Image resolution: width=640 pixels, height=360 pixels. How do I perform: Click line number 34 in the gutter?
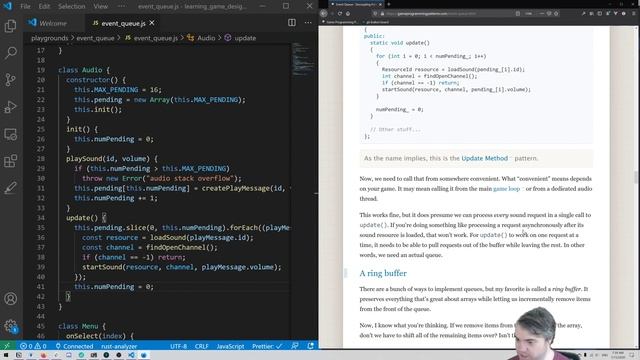(x=40, y=218)
